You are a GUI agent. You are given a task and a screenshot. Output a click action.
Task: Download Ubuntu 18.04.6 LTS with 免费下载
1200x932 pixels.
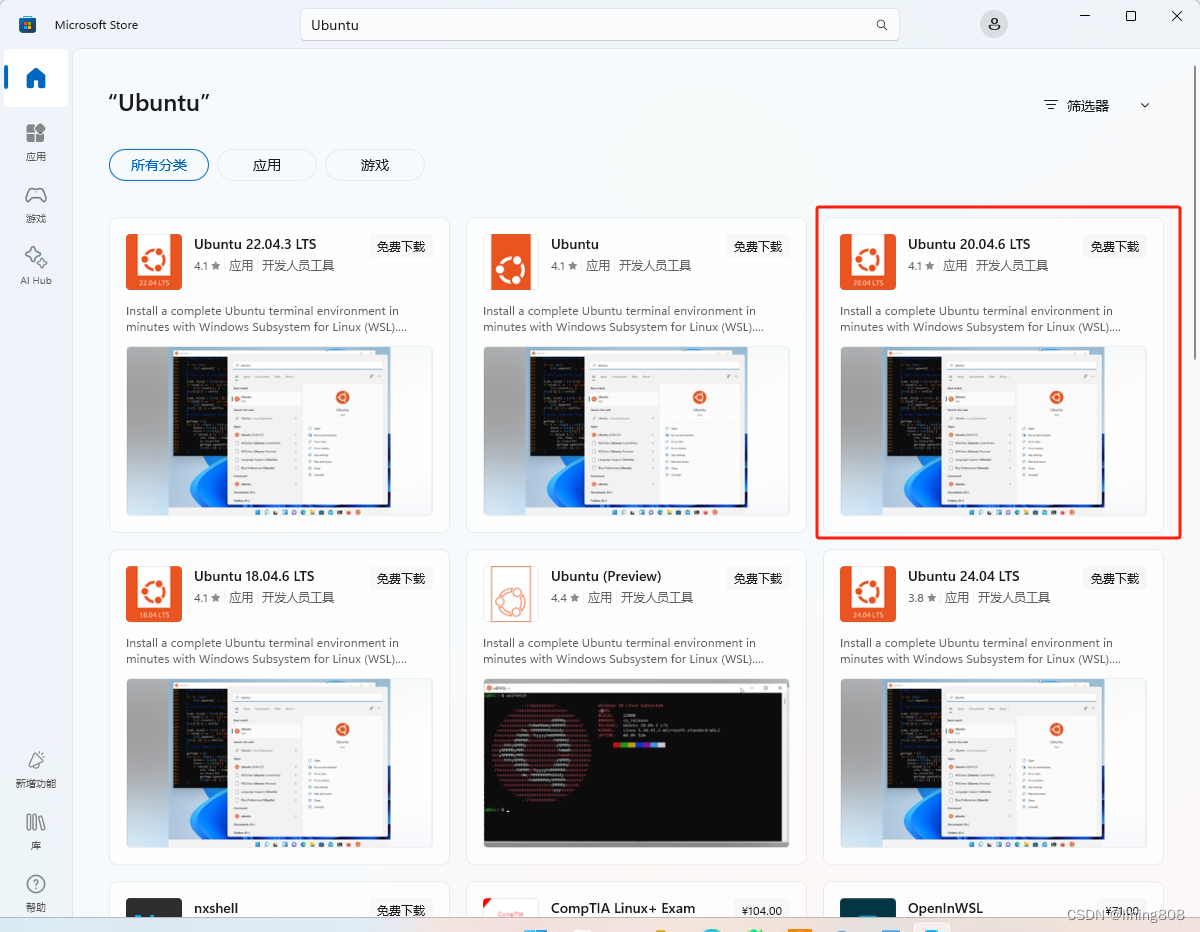(401, 578)
